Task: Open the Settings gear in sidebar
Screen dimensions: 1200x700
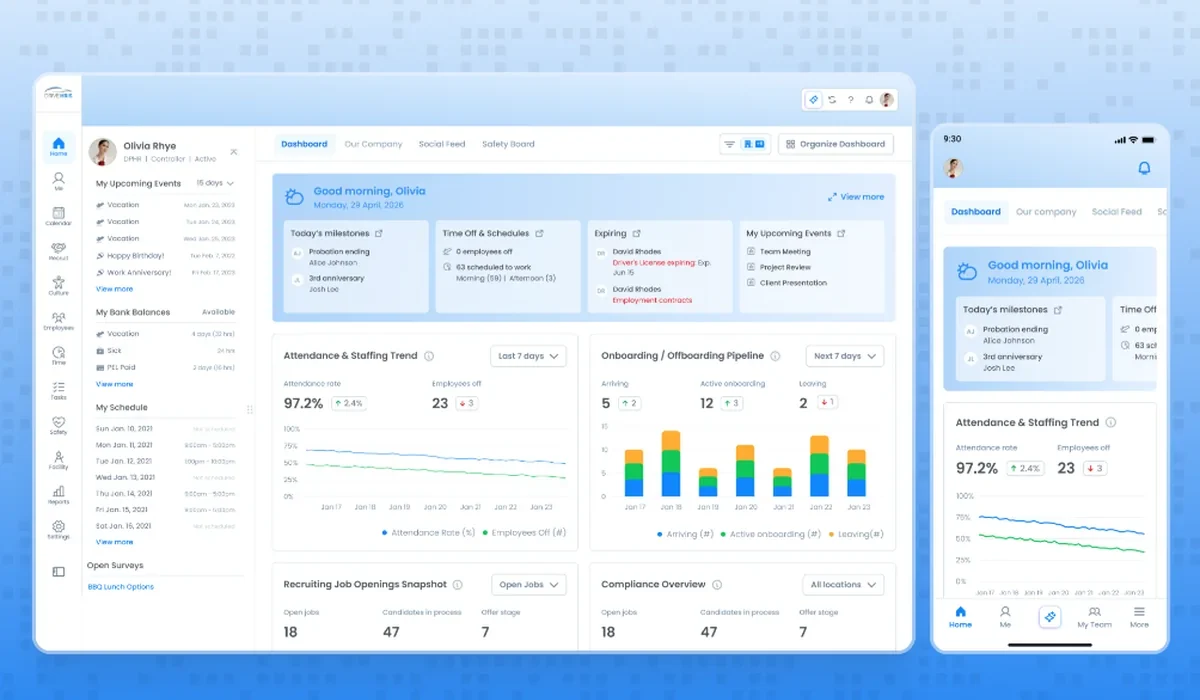Action: point(59,530)
